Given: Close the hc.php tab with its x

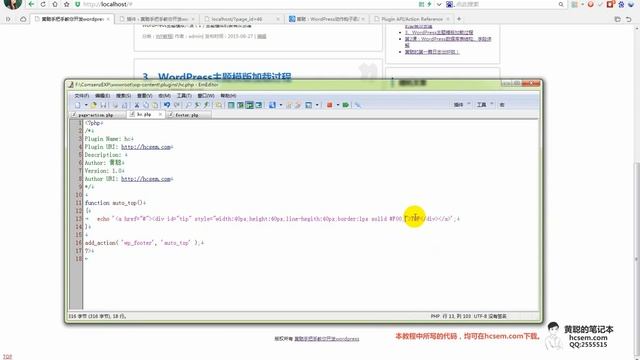Looking at the screenshot, I should (x=160, y=115).
